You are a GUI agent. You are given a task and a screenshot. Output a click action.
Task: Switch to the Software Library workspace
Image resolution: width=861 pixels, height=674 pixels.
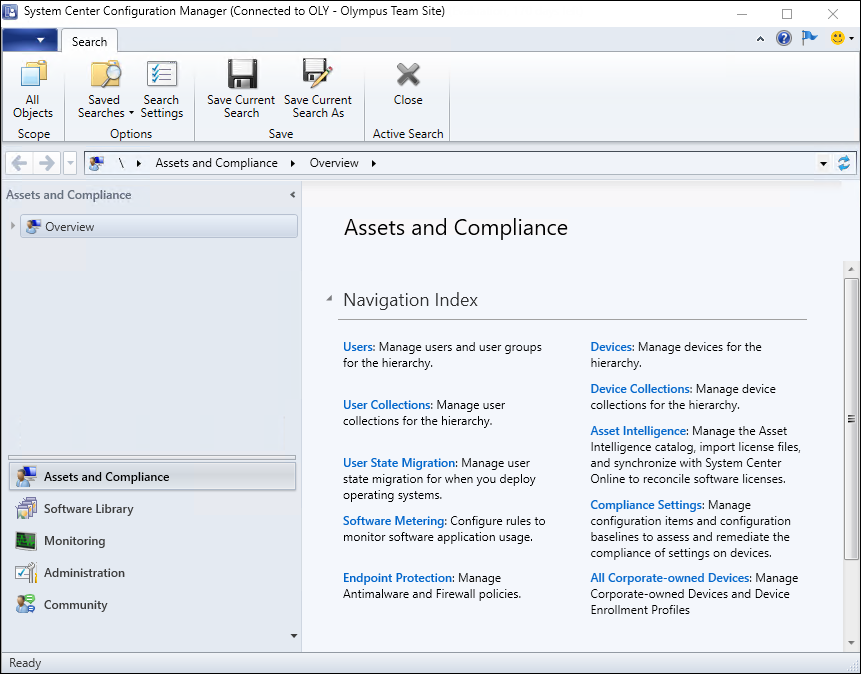pyautogui.click(x=88, y=509)
